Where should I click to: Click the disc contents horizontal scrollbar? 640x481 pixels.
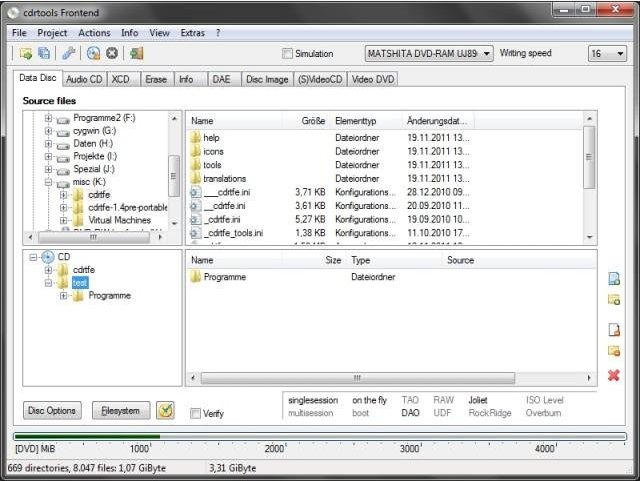(358, 378)
